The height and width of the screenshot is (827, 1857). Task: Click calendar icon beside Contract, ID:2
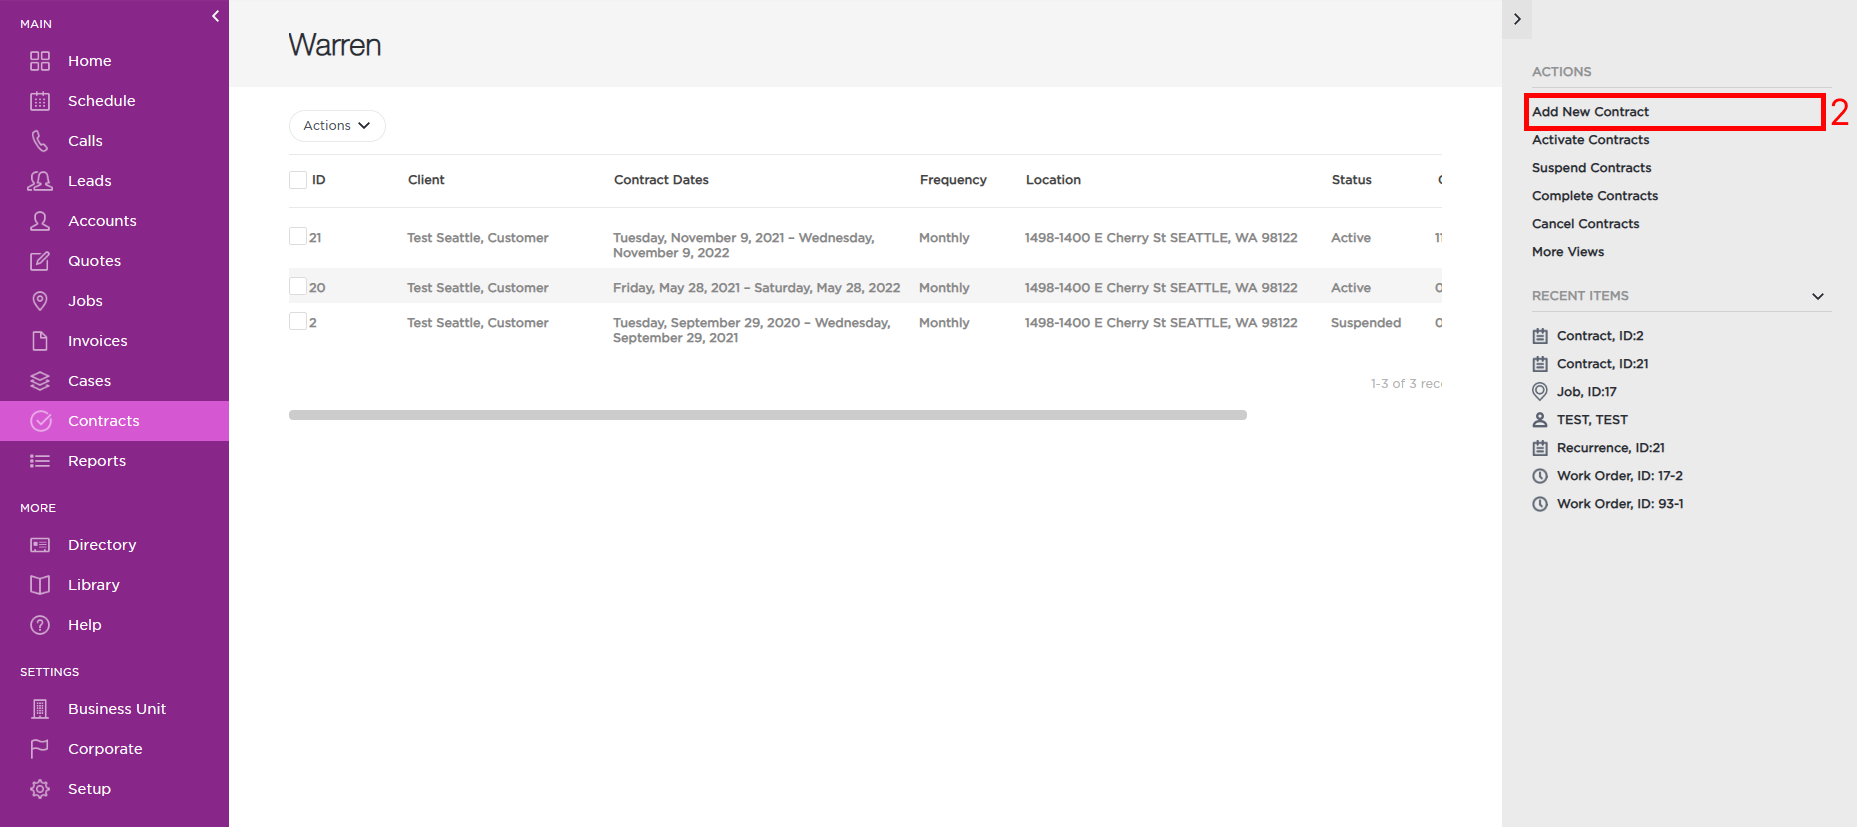(x=1540, y=336)
